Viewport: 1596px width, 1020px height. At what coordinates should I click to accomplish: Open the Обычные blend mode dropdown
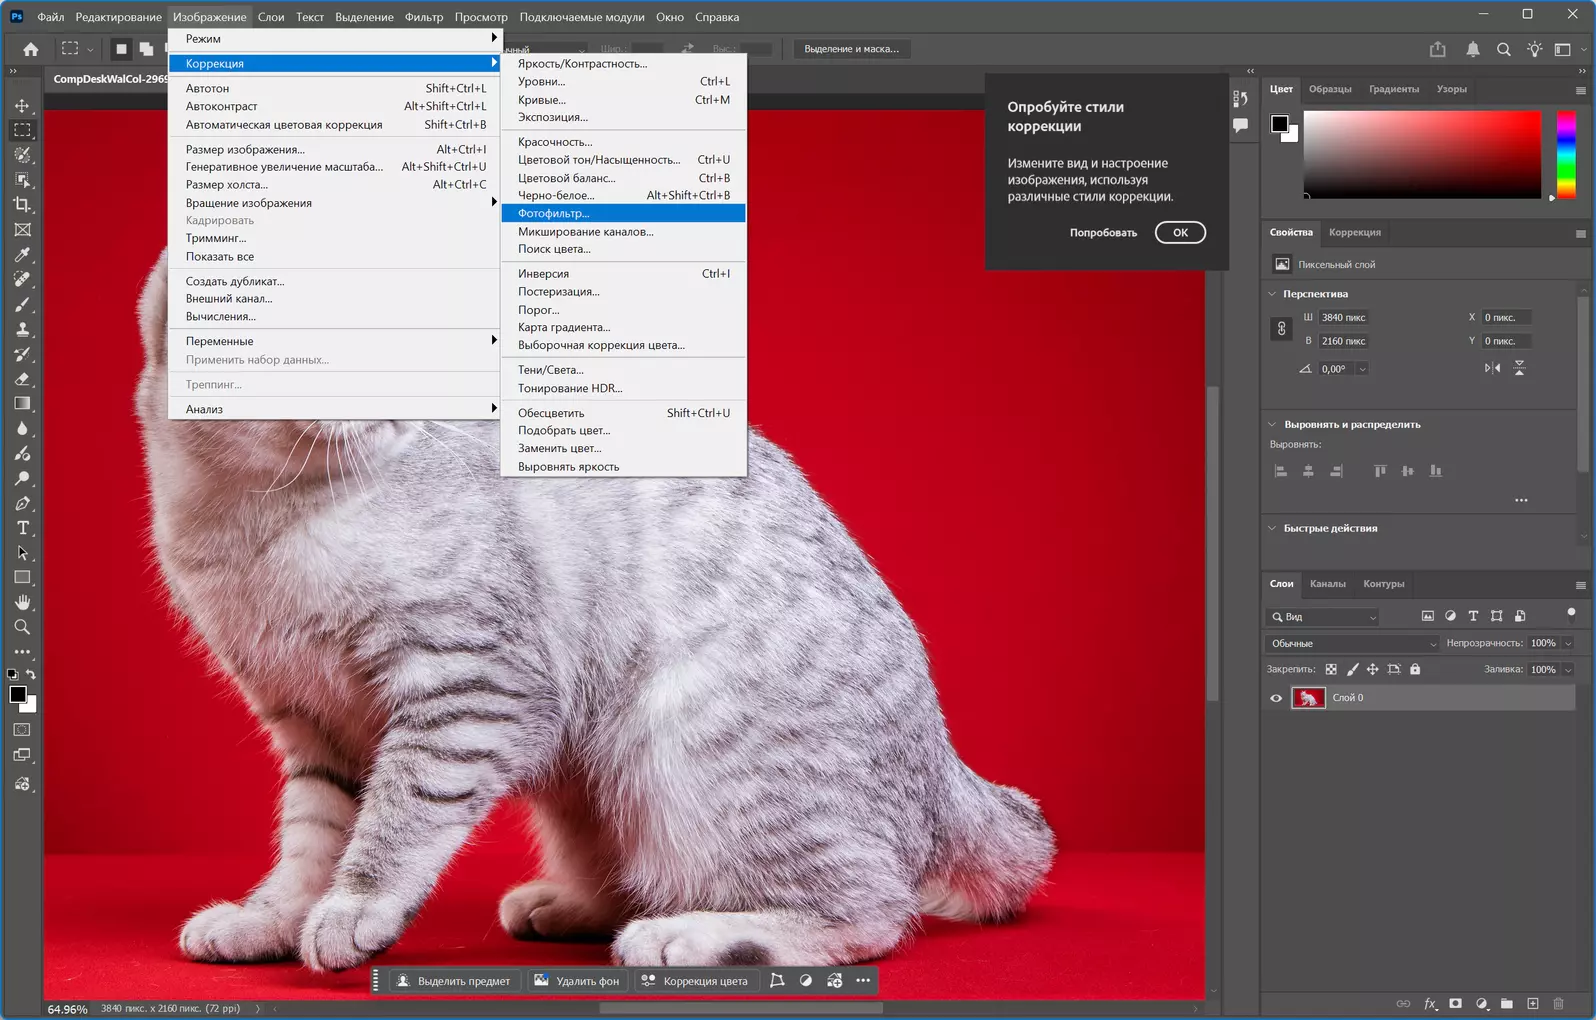1352,643
